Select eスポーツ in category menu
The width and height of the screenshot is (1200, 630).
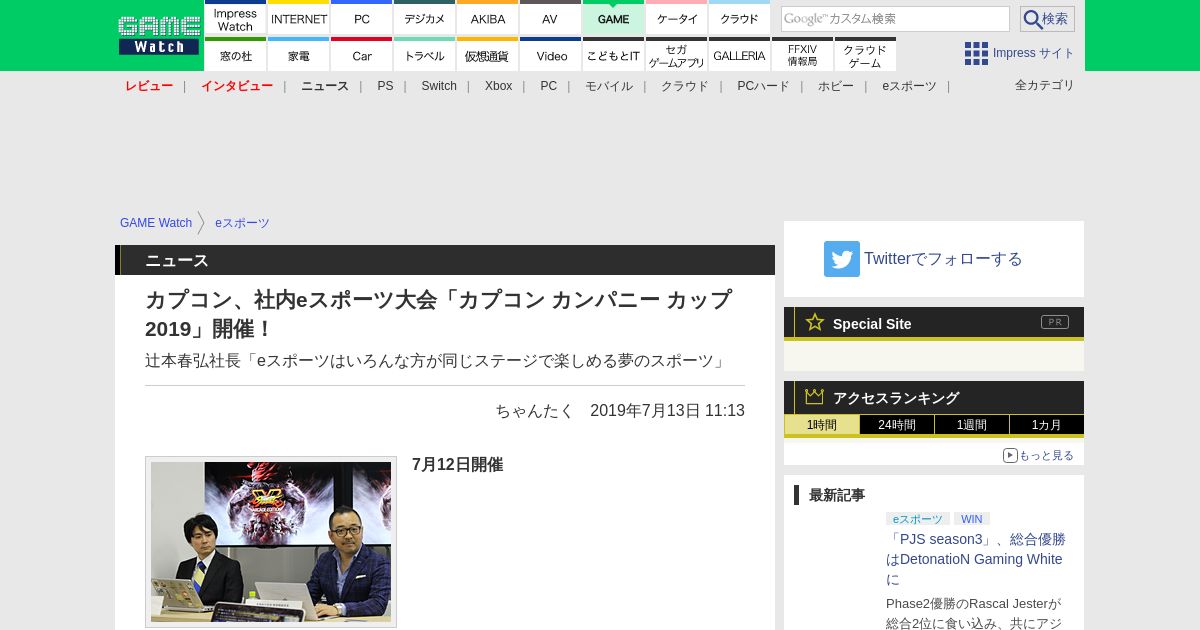909,86
